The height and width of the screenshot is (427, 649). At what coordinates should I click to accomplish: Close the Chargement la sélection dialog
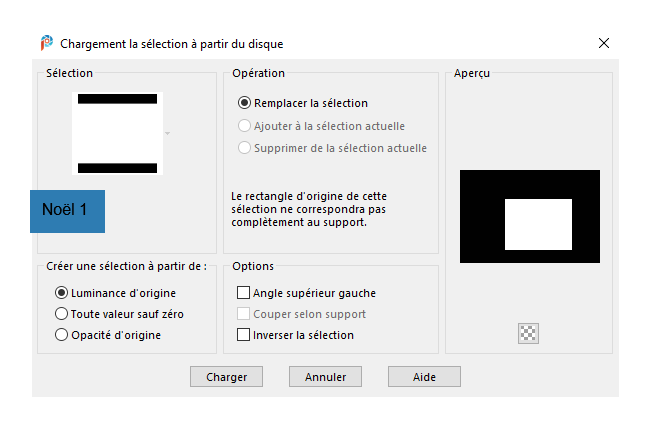pos(604,43)
